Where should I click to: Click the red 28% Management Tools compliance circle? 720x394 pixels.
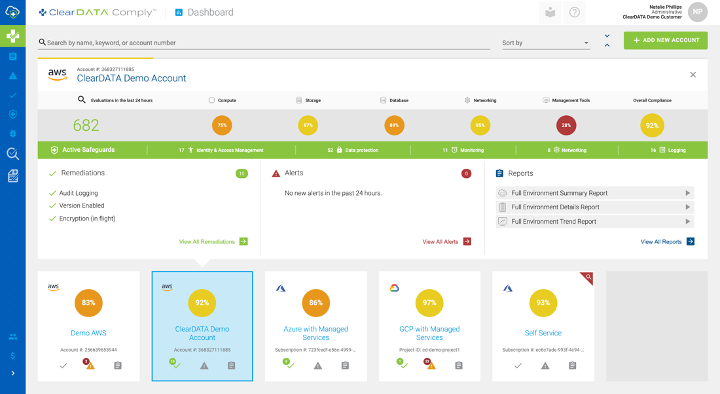(x=566, y=125)
